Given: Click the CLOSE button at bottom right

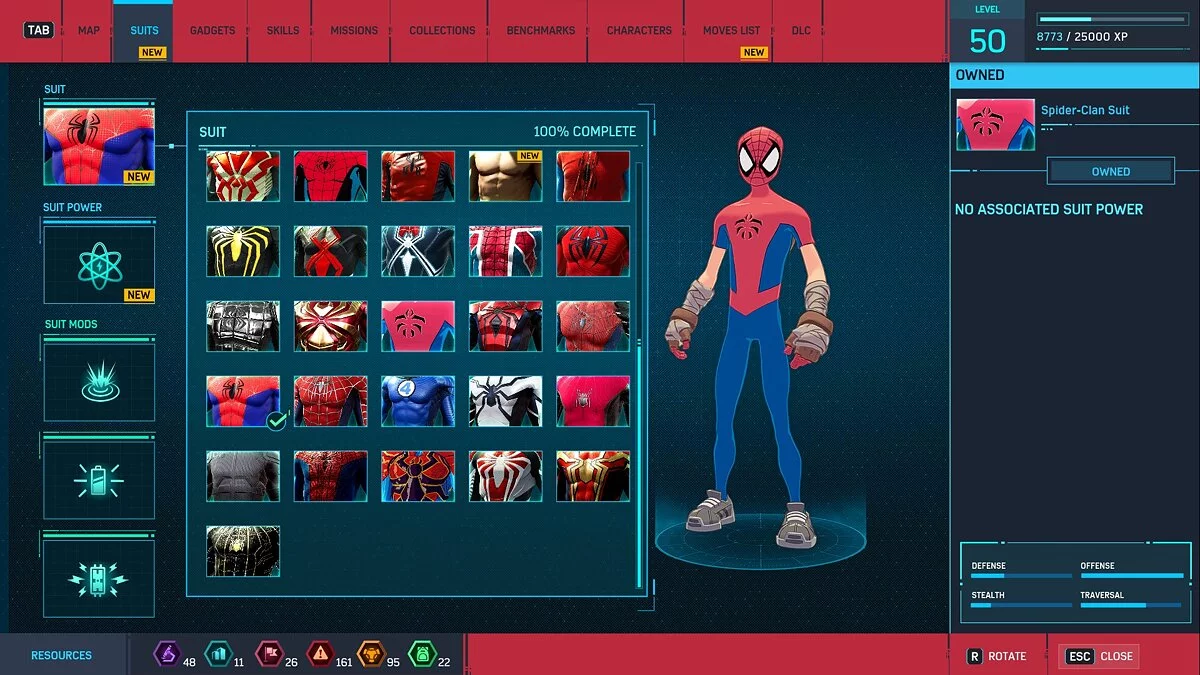Looking at the screenshot, I should [x=1099, y=656].
